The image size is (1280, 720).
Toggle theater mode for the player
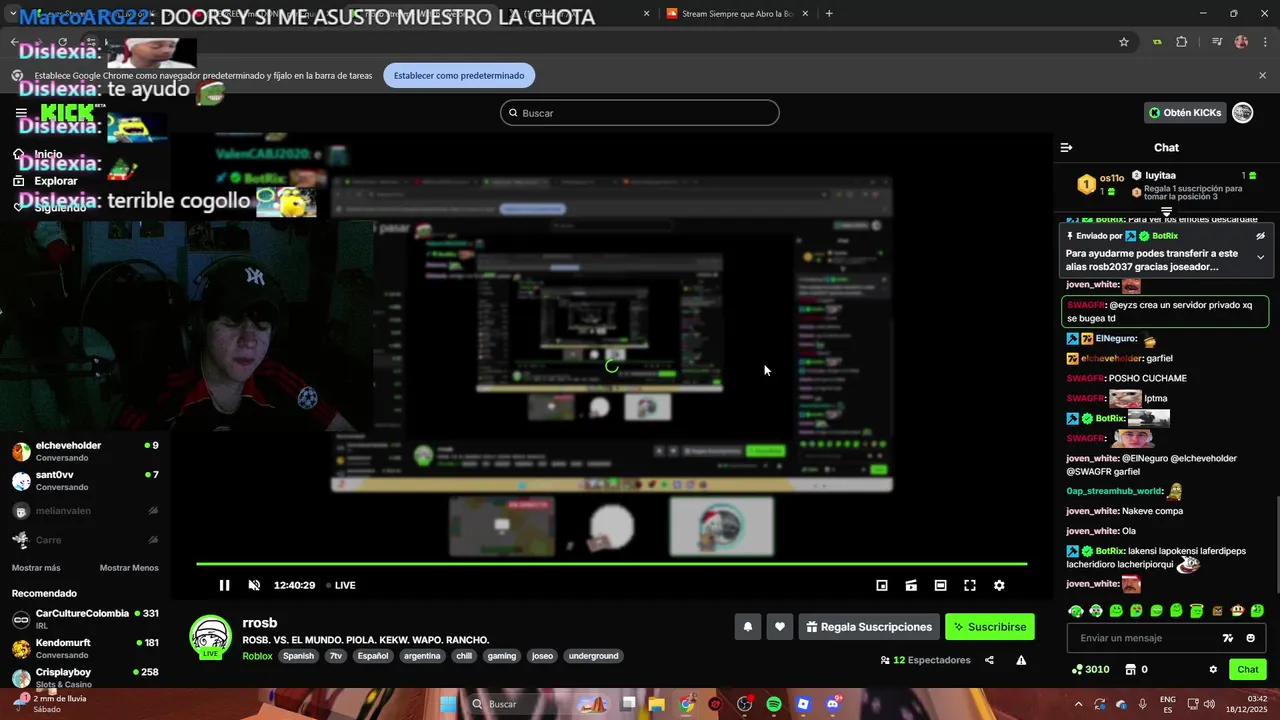pos(940,585)
